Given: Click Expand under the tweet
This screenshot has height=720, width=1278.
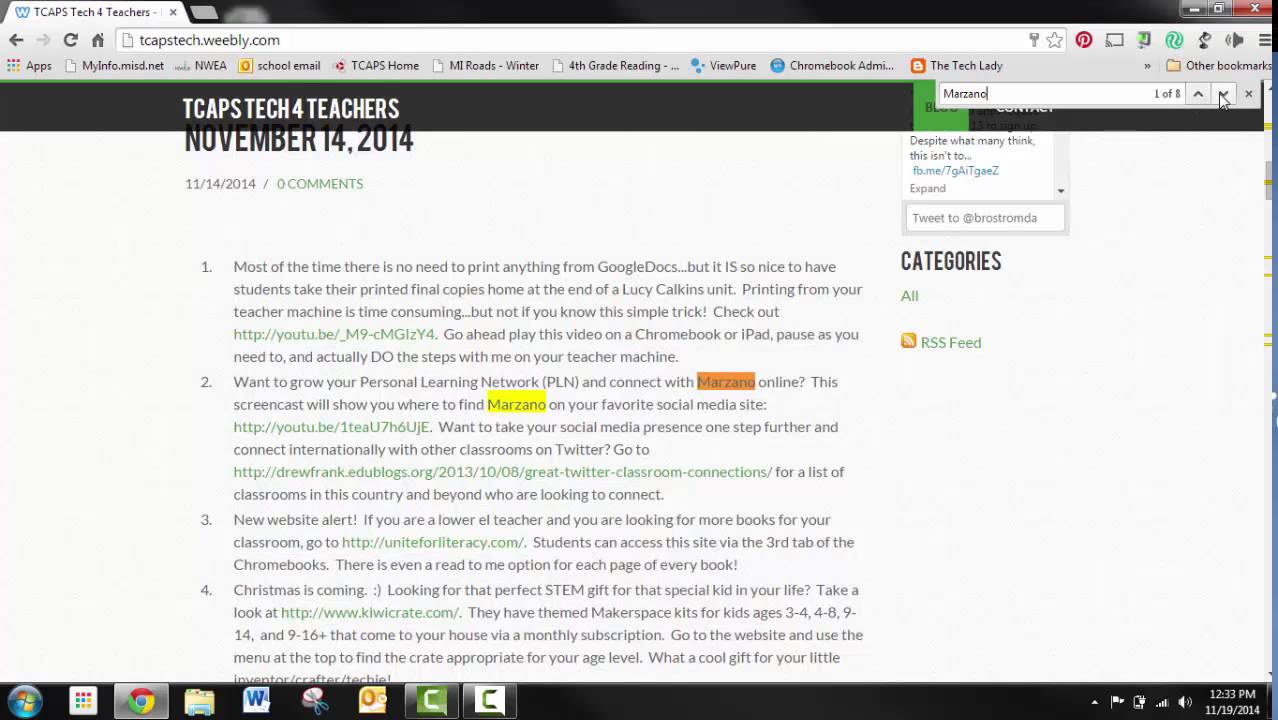Looking at the screenshot, I should 927,188.
